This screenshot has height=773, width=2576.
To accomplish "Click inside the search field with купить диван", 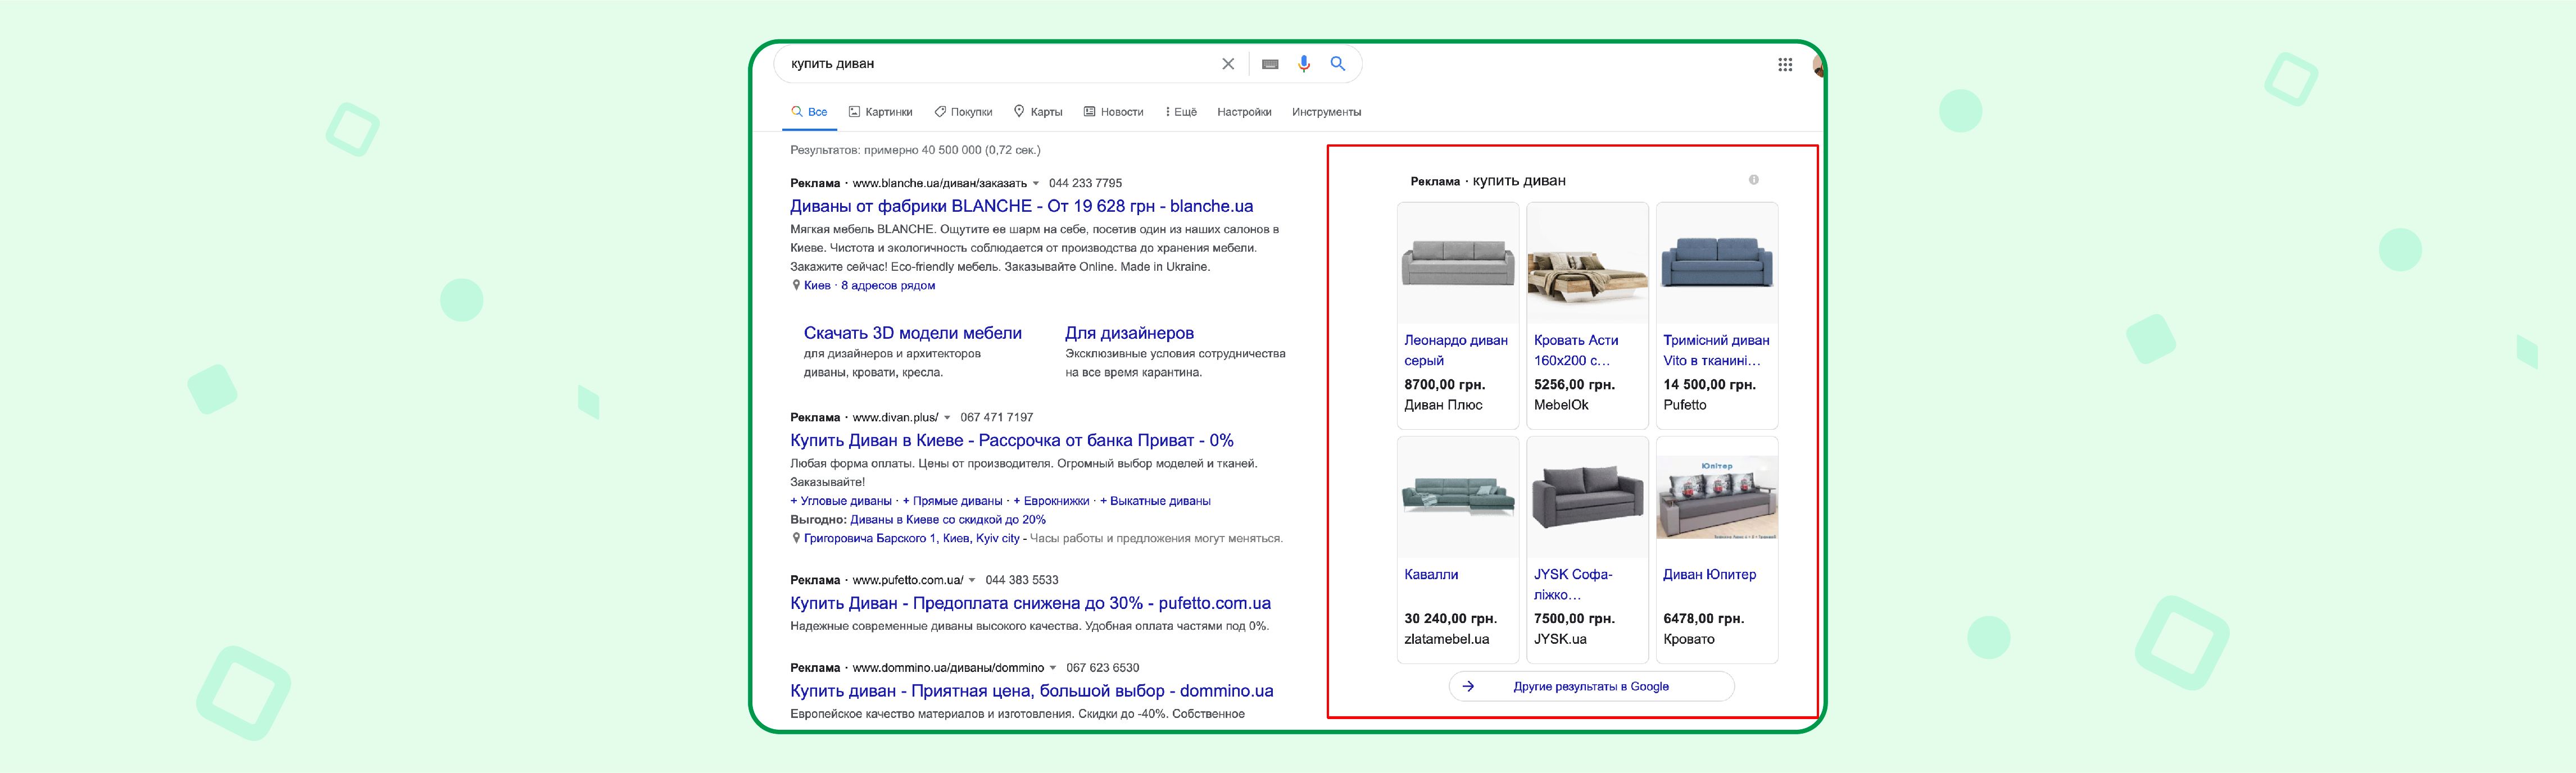I will click(x=1000, y=64).
